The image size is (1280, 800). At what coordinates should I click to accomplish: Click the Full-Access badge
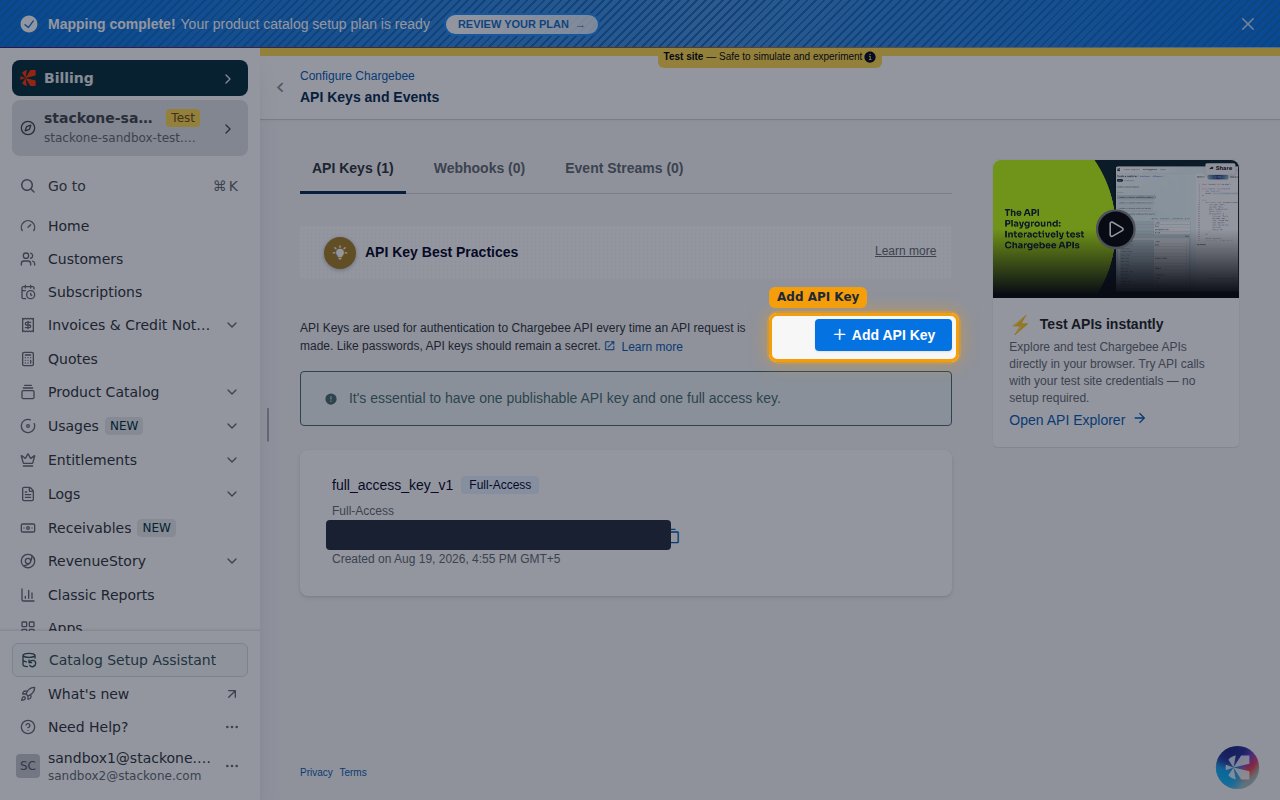pyautogui.click(x=500, y=485)
